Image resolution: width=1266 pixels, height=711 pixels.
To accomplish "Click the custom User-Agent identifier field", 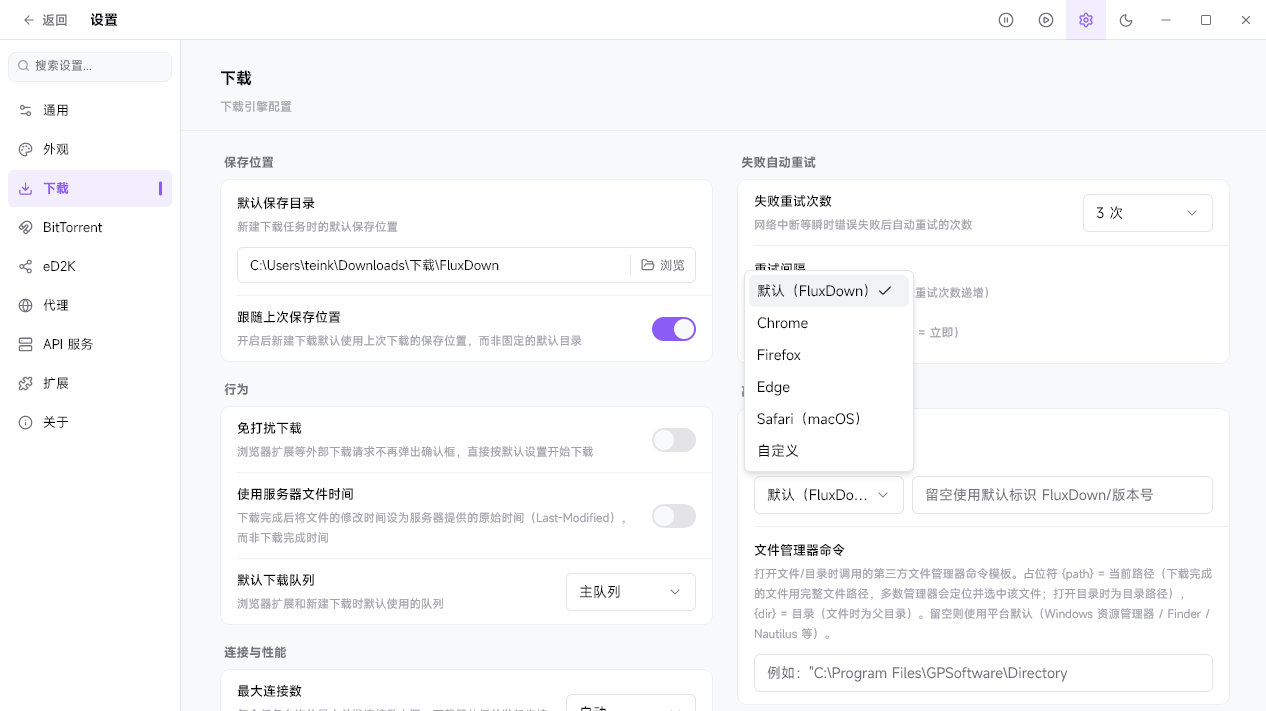I will 1062,495.
